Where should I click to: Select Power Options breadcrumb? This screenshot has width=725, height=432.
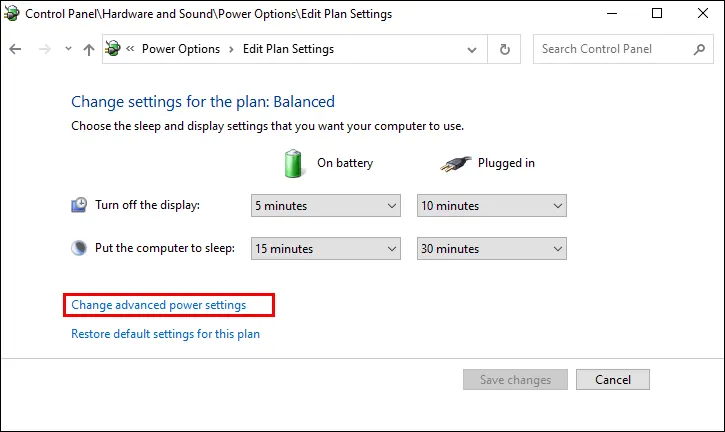click(181, 49)
